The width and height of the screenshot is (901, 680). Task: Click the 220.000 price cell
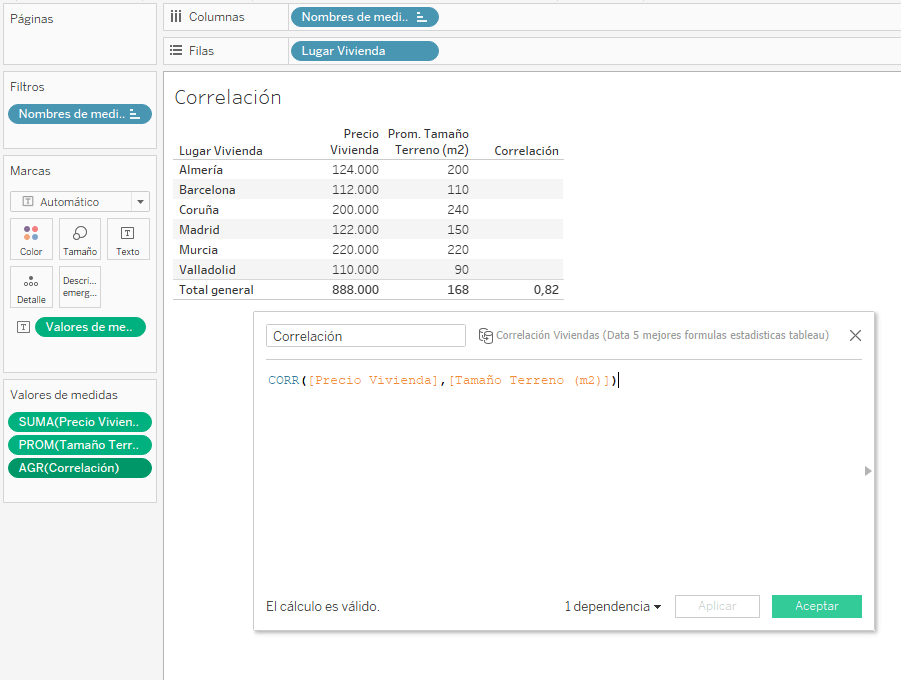355,250
